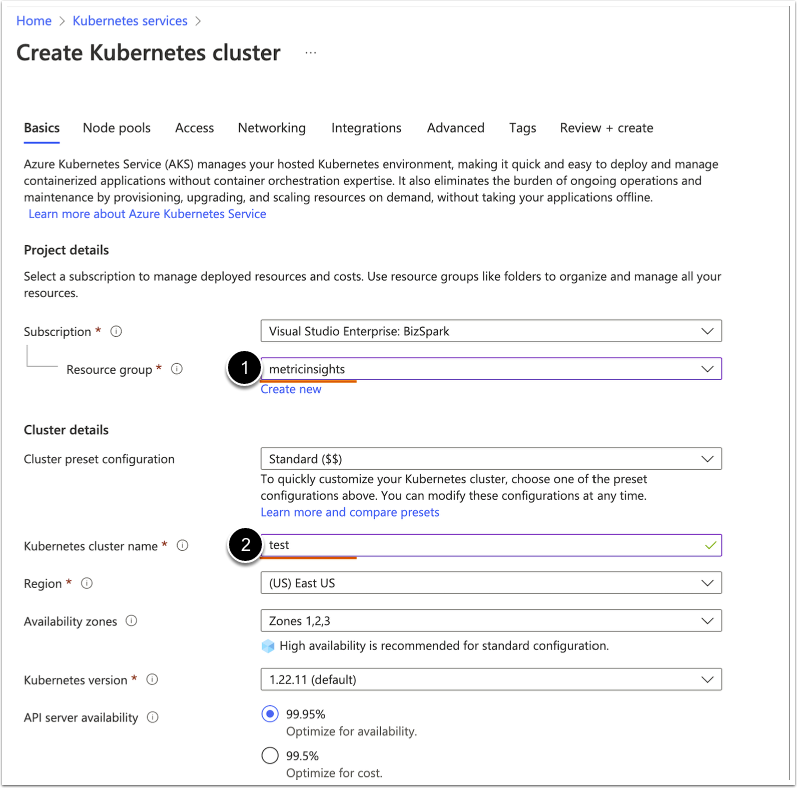Click info icon beside Kubernetes version
797x788 pixels.
tap(152, 680)
